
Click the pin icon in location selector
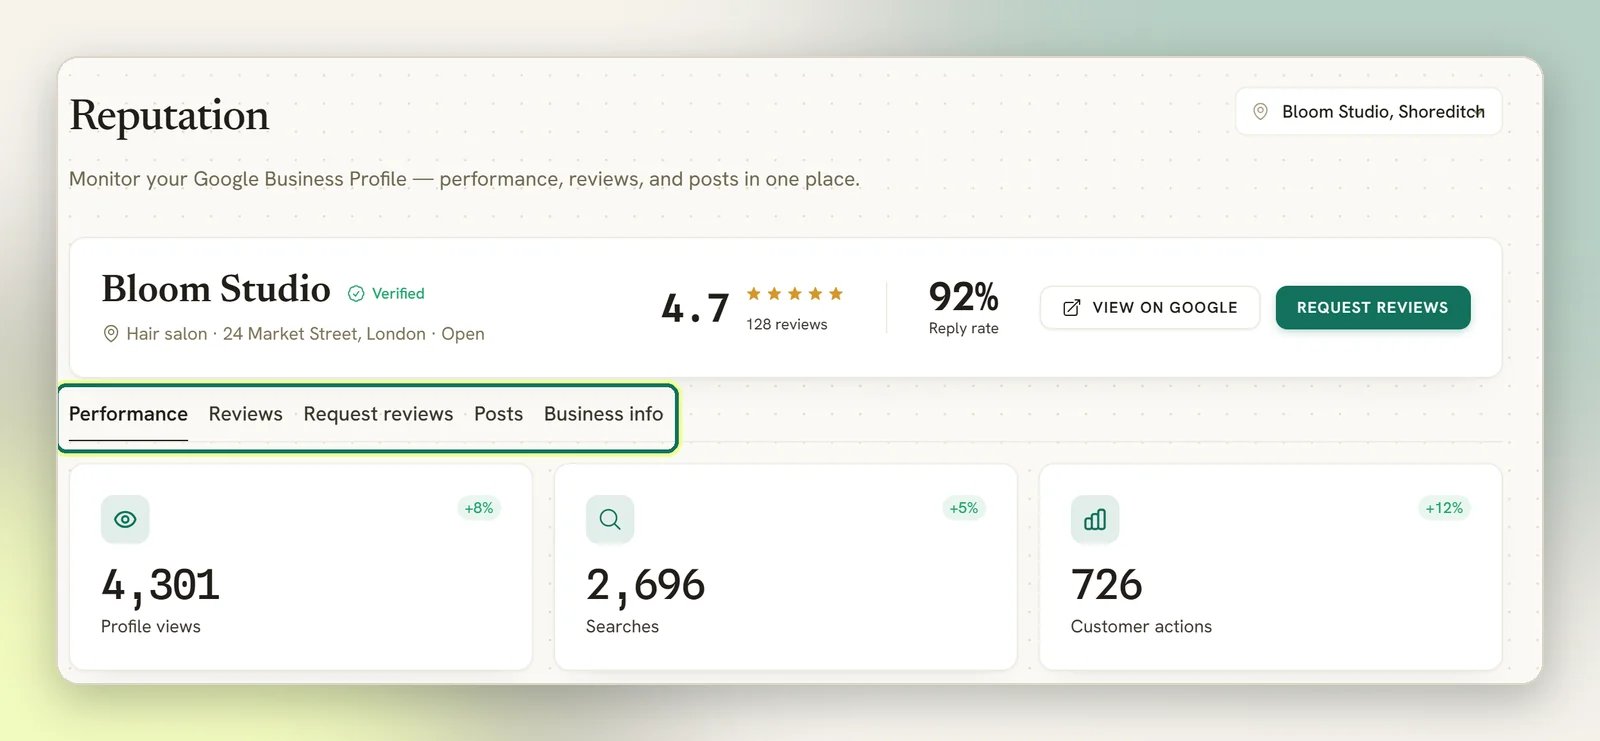1261,112
